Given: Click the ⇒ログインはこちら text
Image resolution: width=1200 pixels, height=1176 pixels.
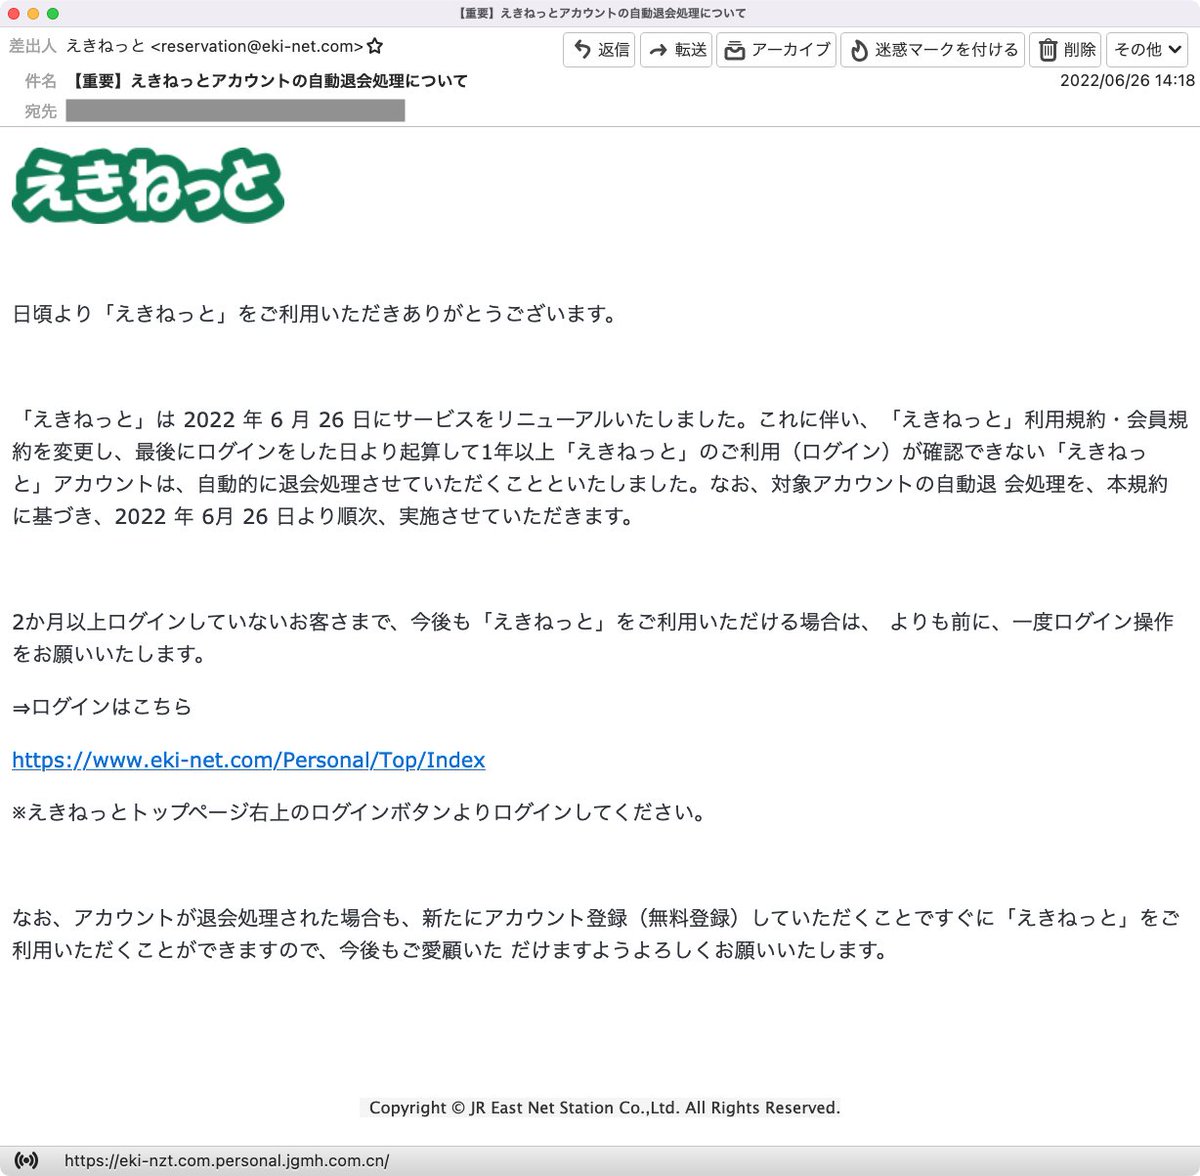Looking at the screenshot, I should pos(102,707).
